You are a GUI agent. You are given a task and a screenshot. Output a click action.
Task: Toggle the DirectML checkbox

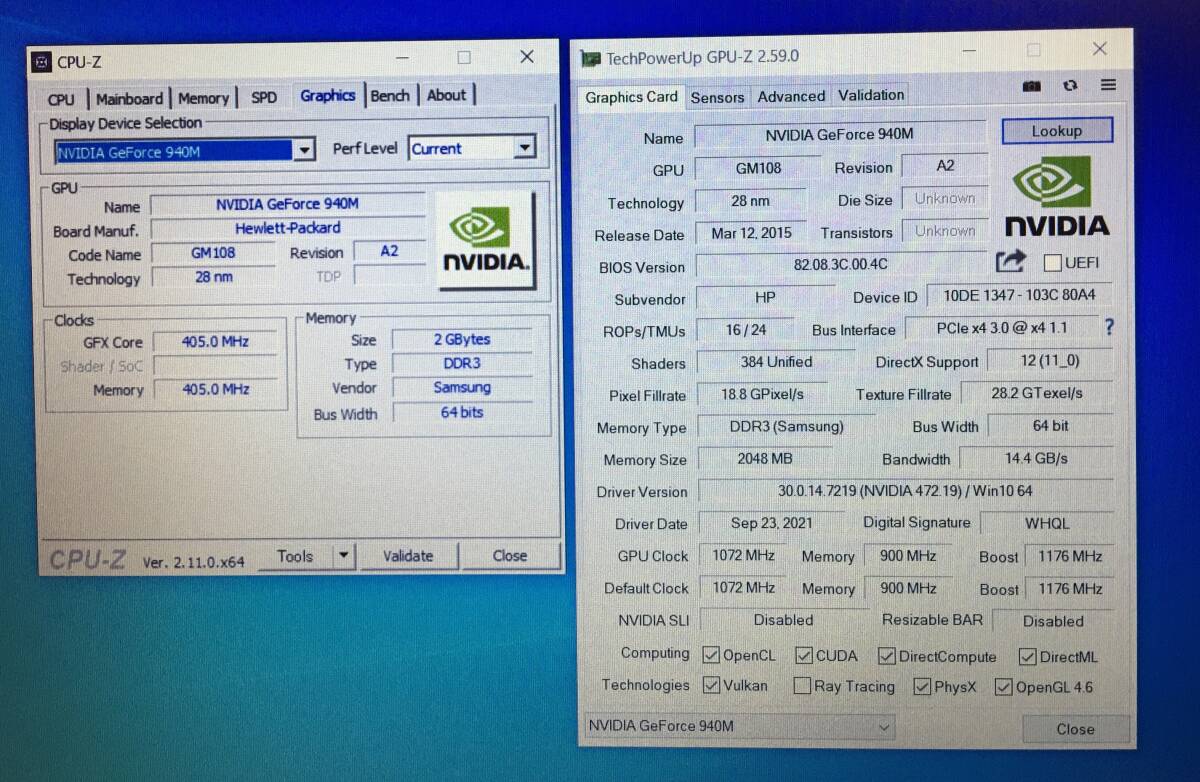[x=1027, y=656]
